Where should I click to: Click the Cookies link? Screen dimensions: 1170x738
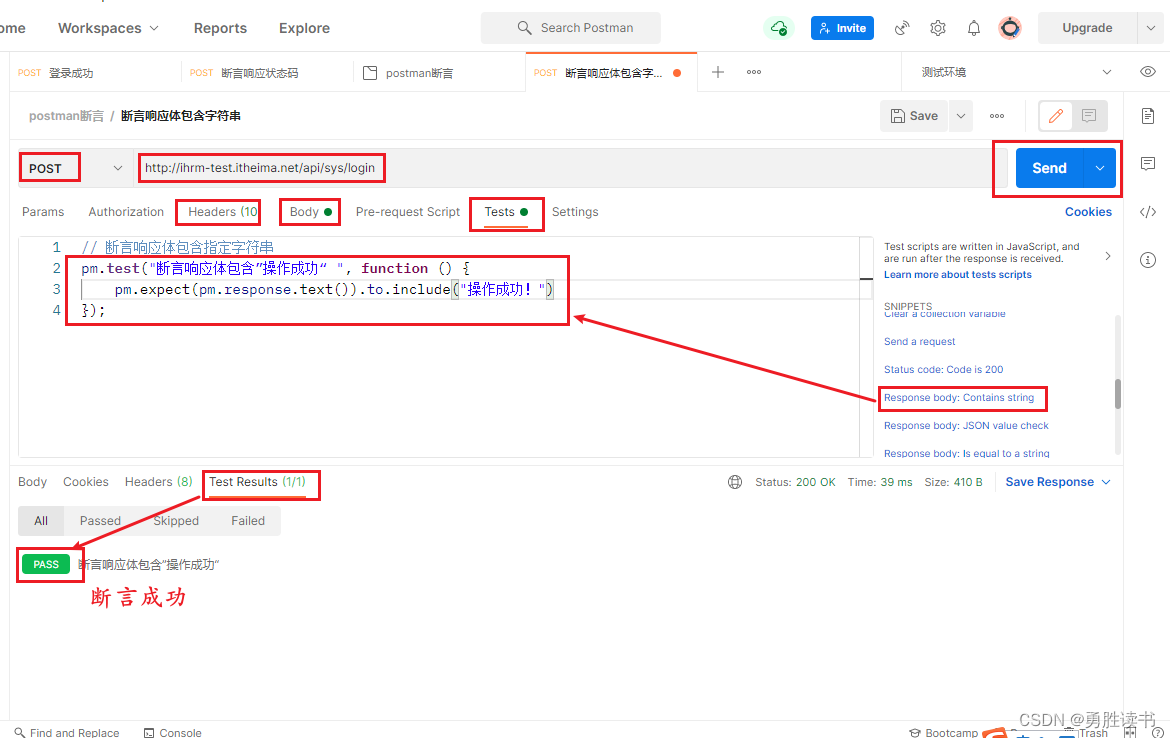point(1088,212)
